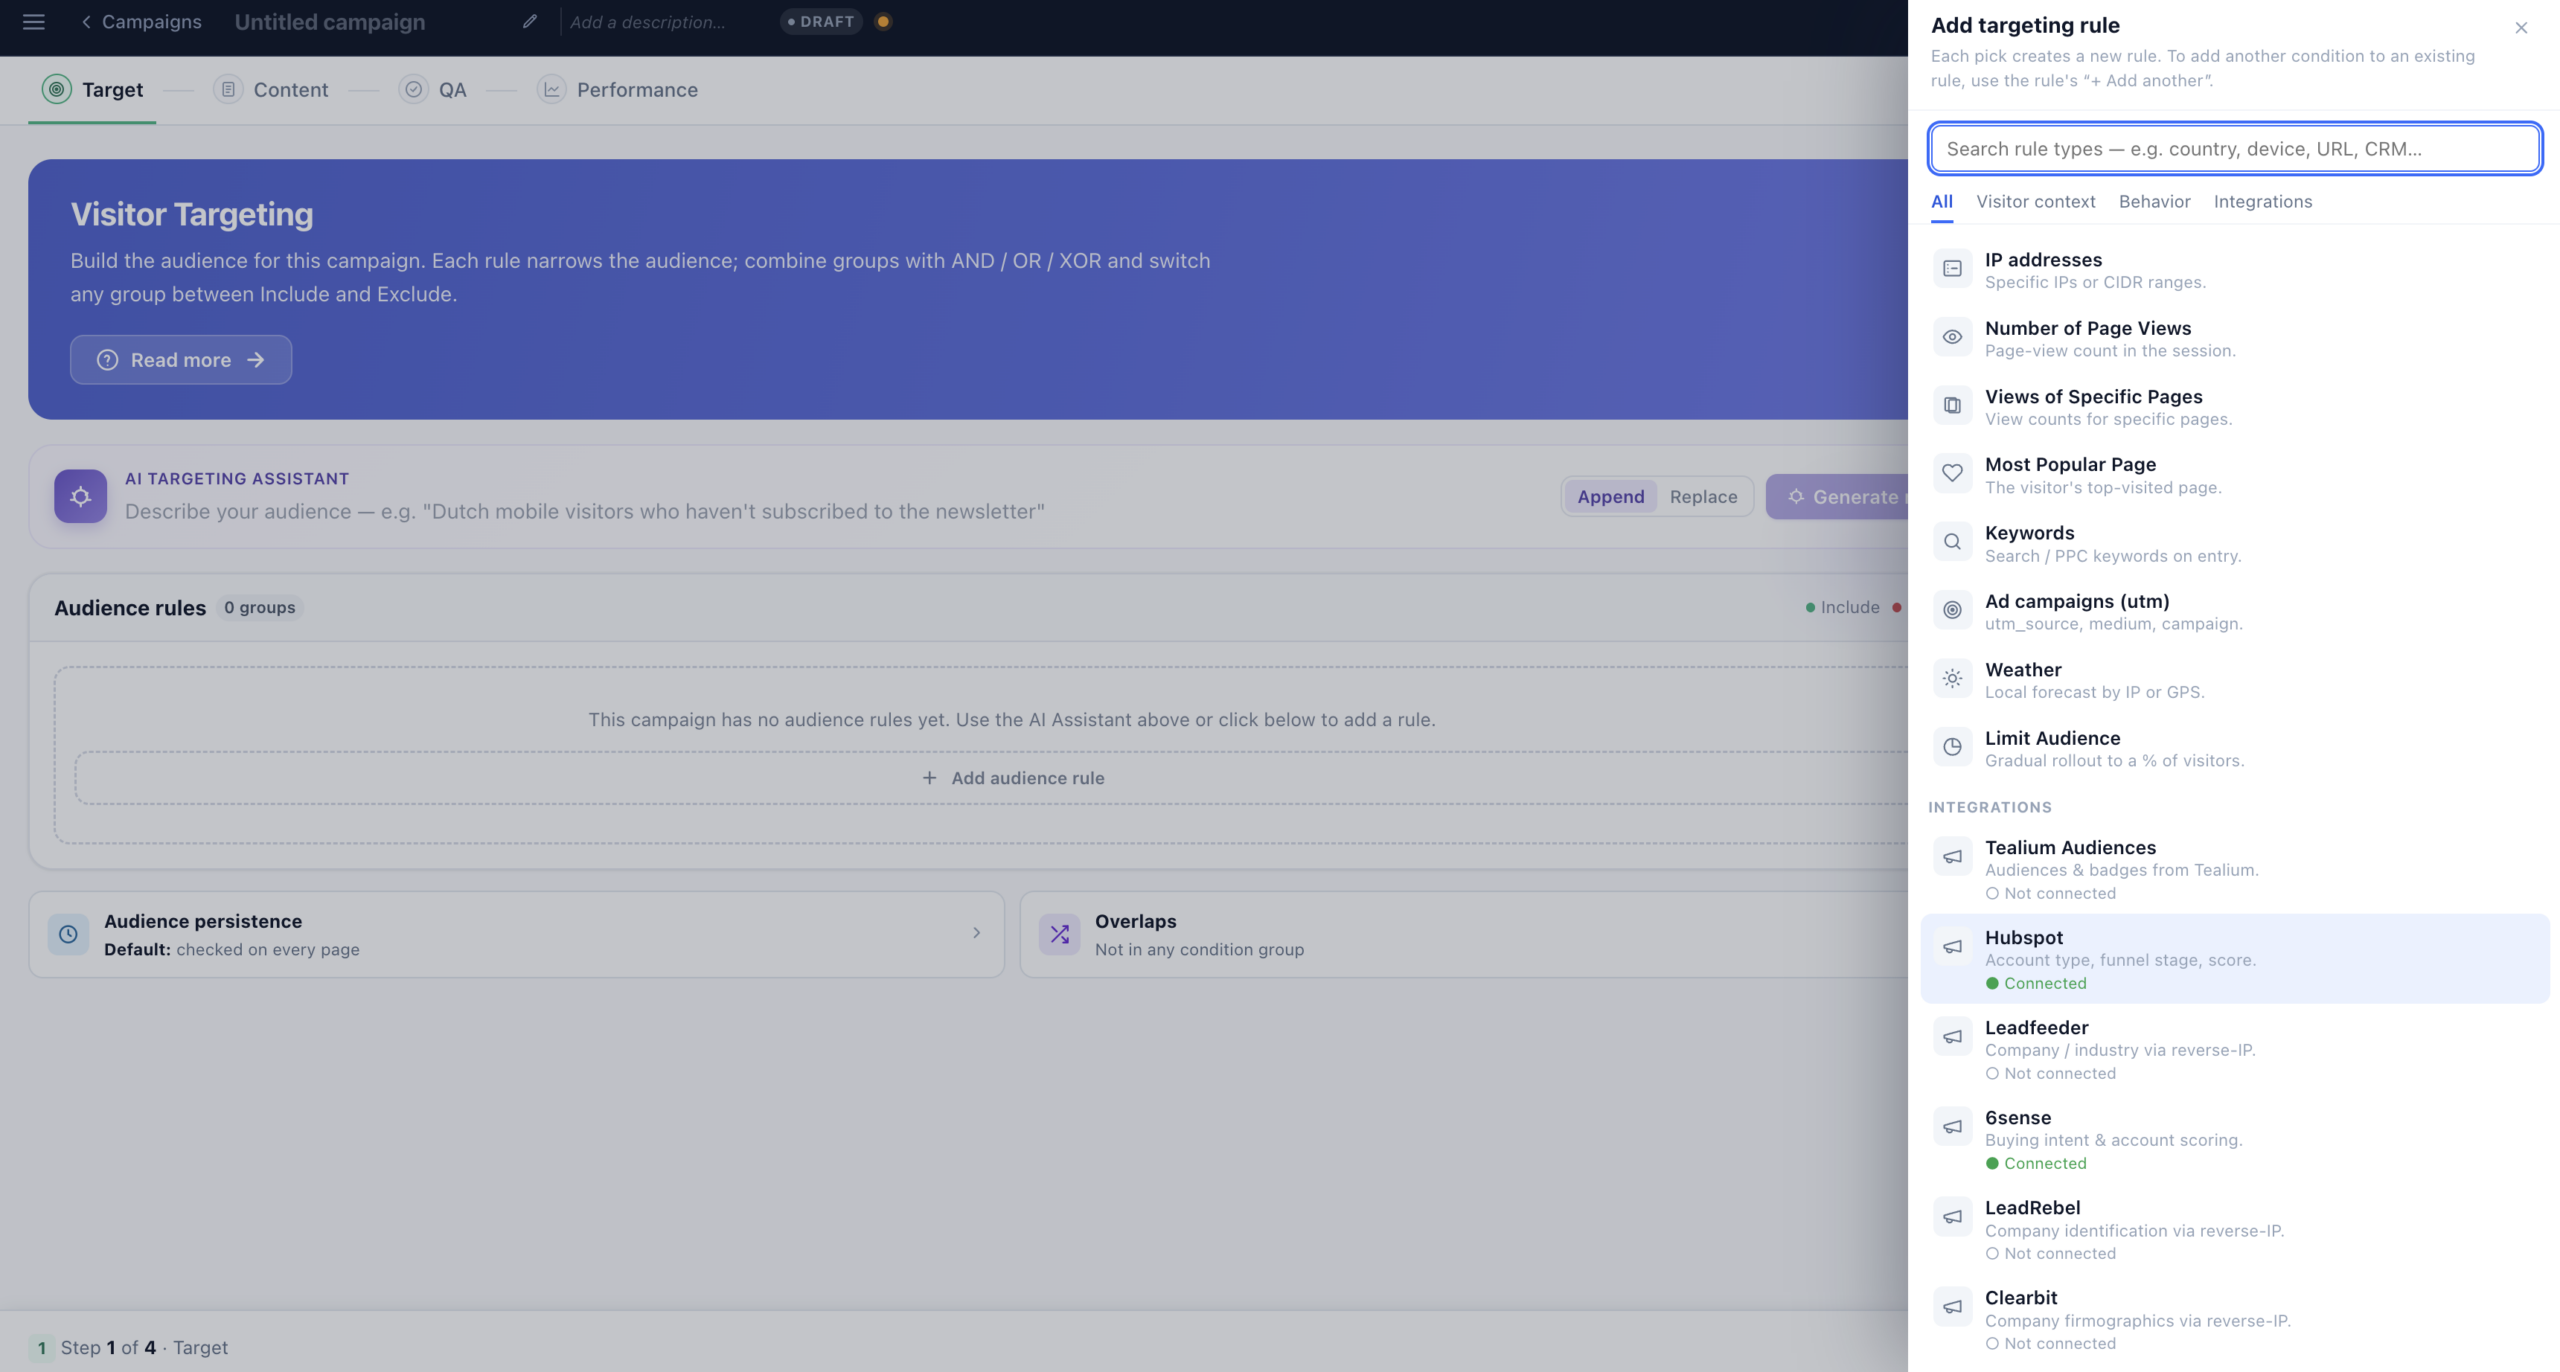Click the LeadRebel megaphone icon
2560x1372 pixels.
coord(1952,1217)
